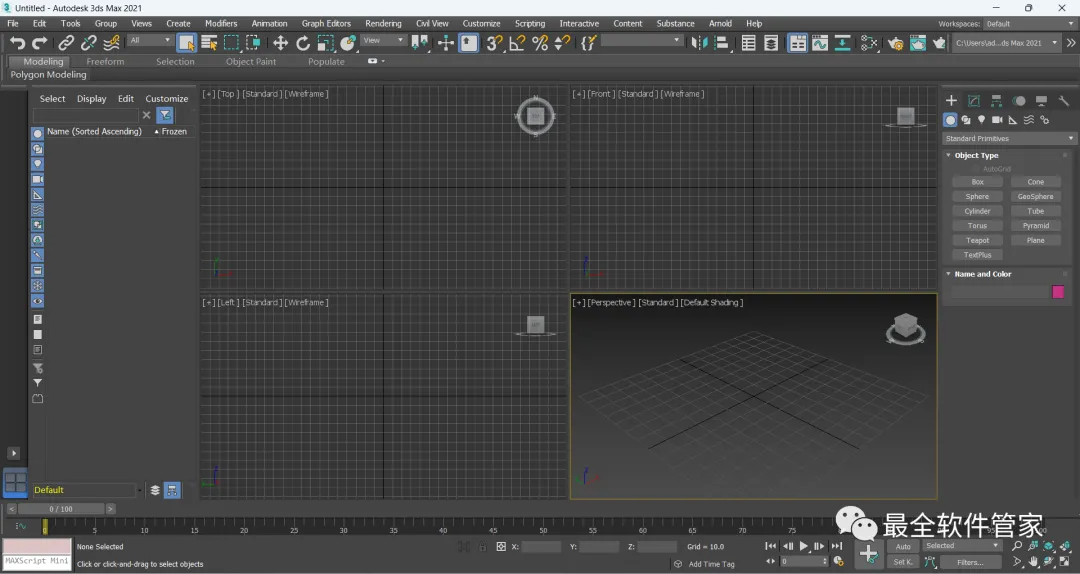Screen dimensions: 1080x574
Task: Click the Undo arrow in main toolbar
Action: point(17,43)
